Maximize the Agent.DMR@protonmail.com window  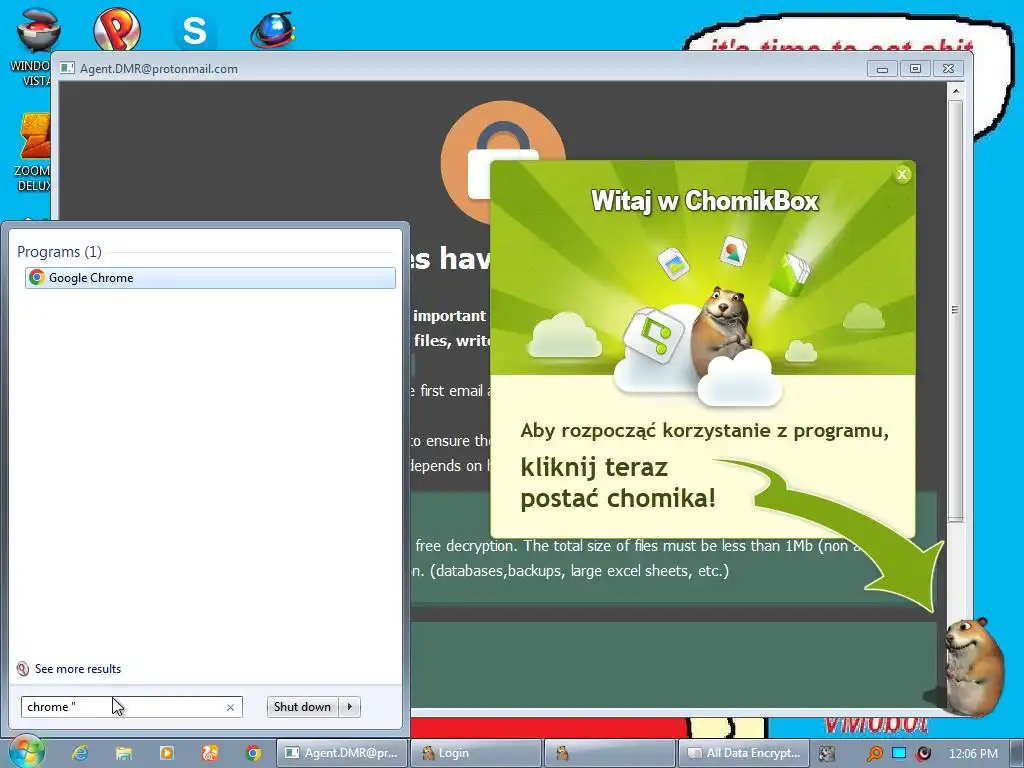pos(915,69)
